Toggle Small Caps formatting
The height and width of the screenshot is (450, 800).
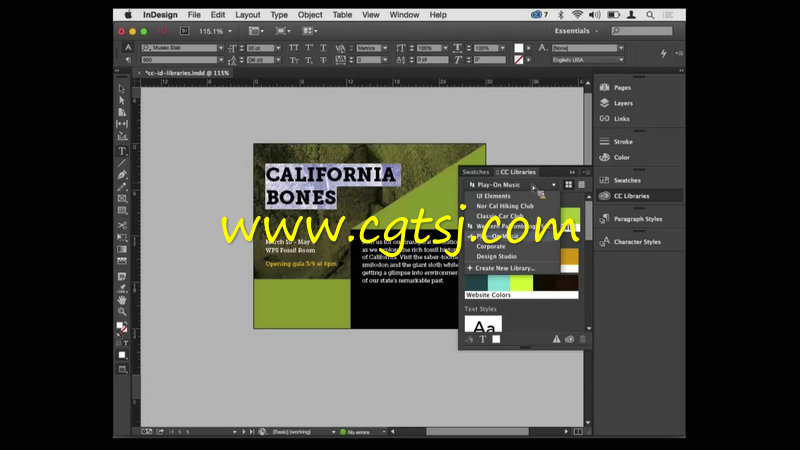(293, 60)
